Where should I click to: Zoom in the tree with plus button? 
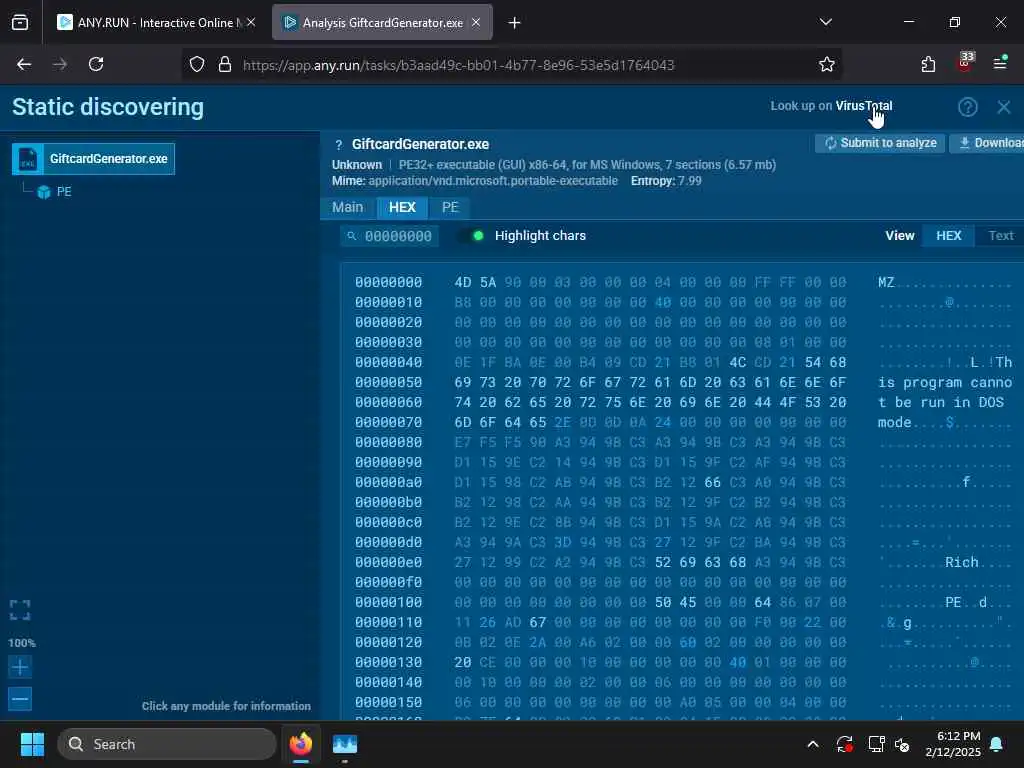20,667
